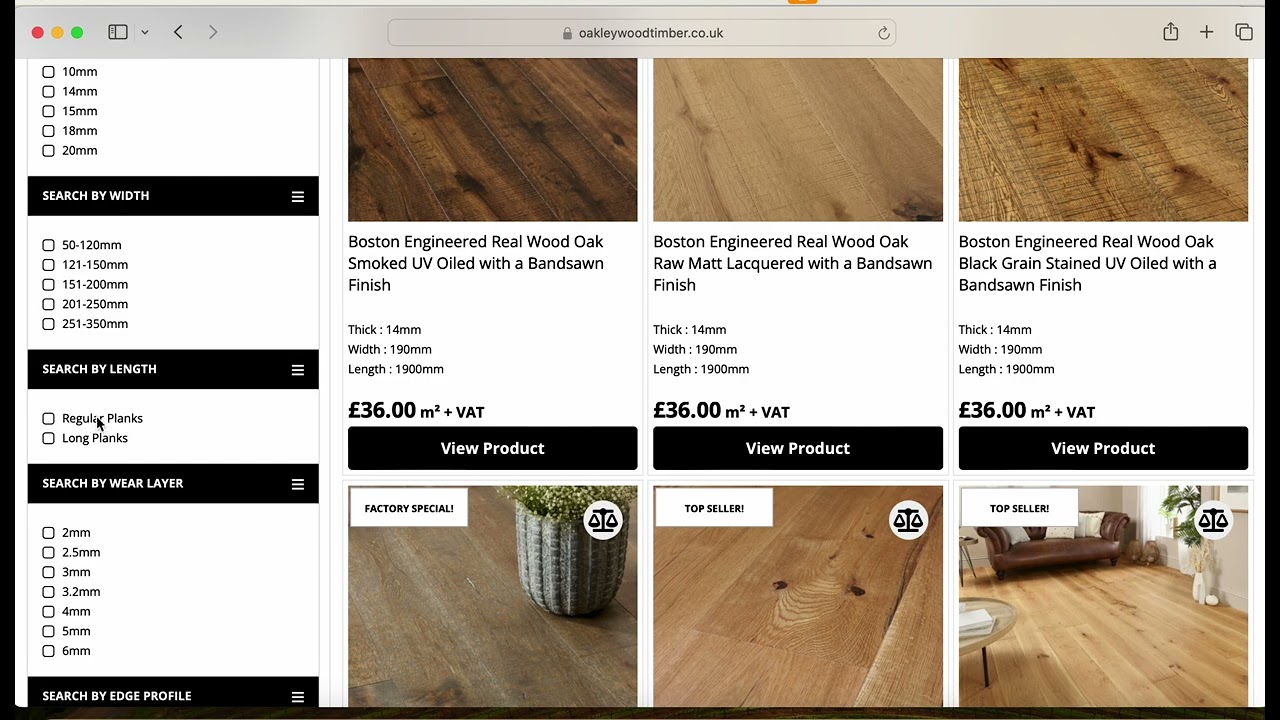View Product for Black Grain Stained oak
This screenshot has width=1280, height=720.
coord(1103,448)
